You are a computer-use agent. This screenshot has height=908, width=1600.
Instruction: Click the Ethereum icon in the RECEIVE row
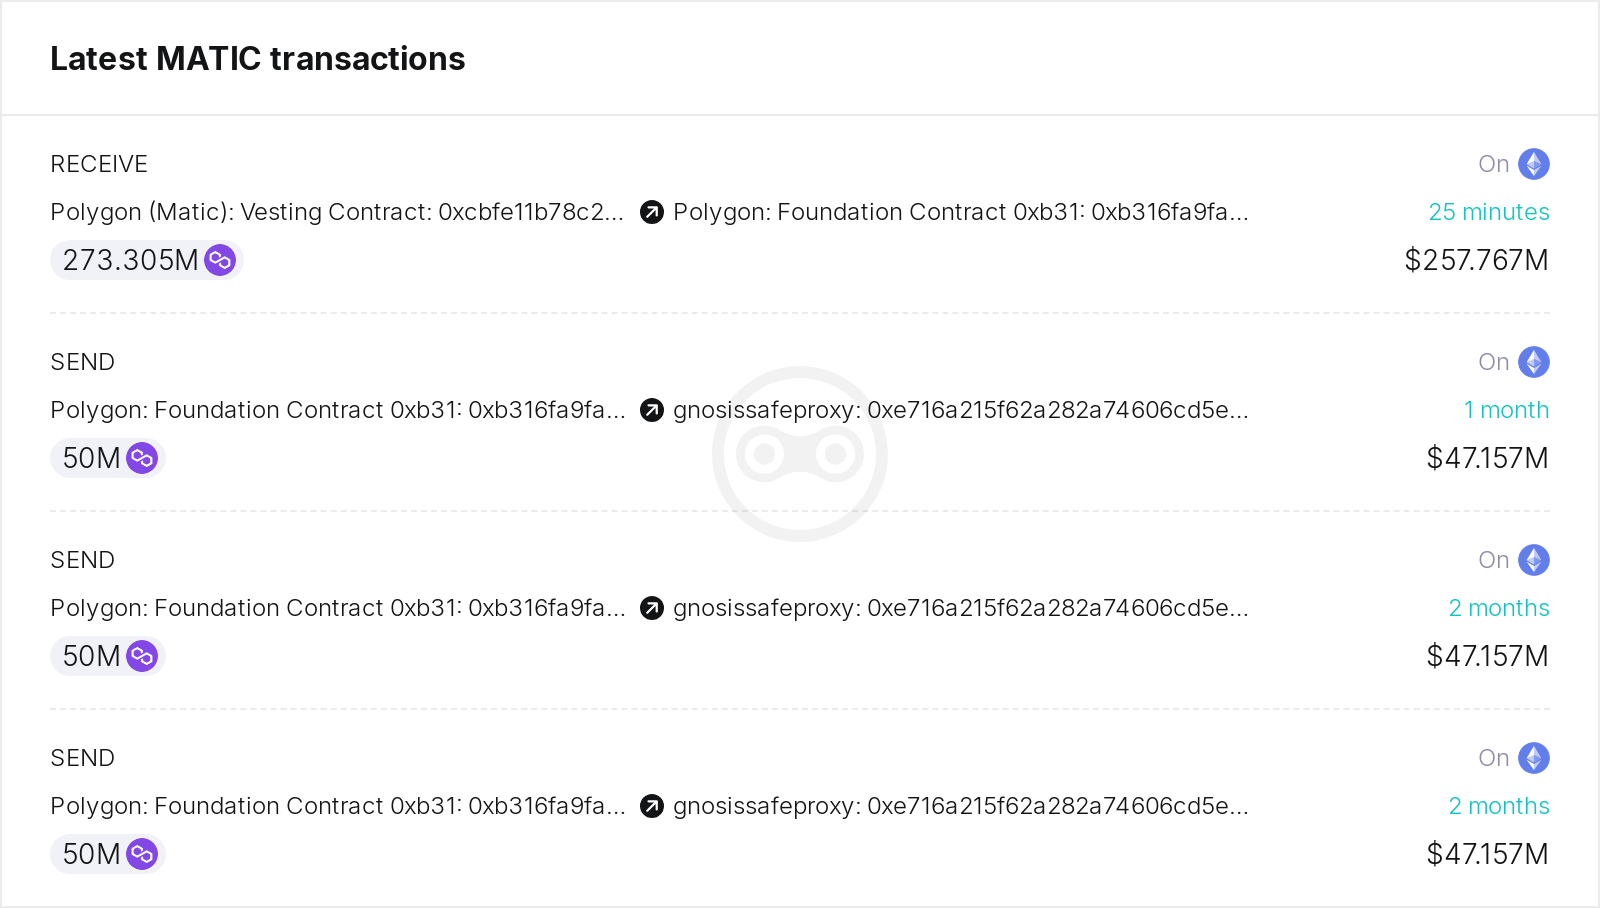click(x=1534, y=164)
